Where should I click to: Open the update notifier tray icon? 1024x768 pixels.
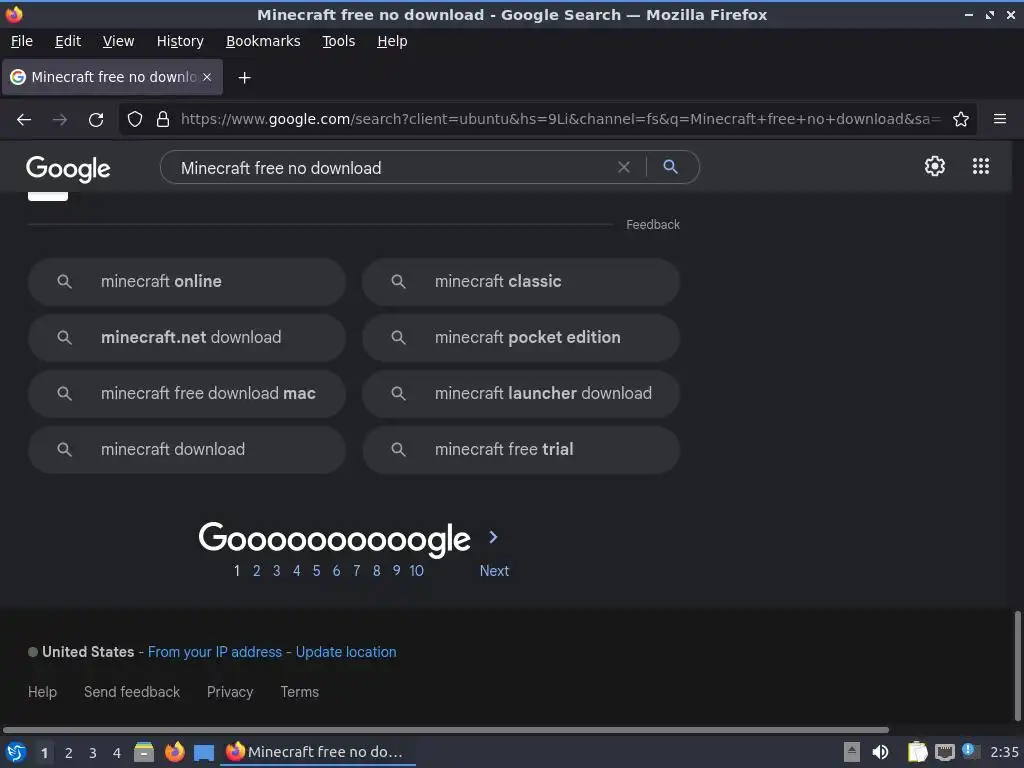[x=970, y=751]
